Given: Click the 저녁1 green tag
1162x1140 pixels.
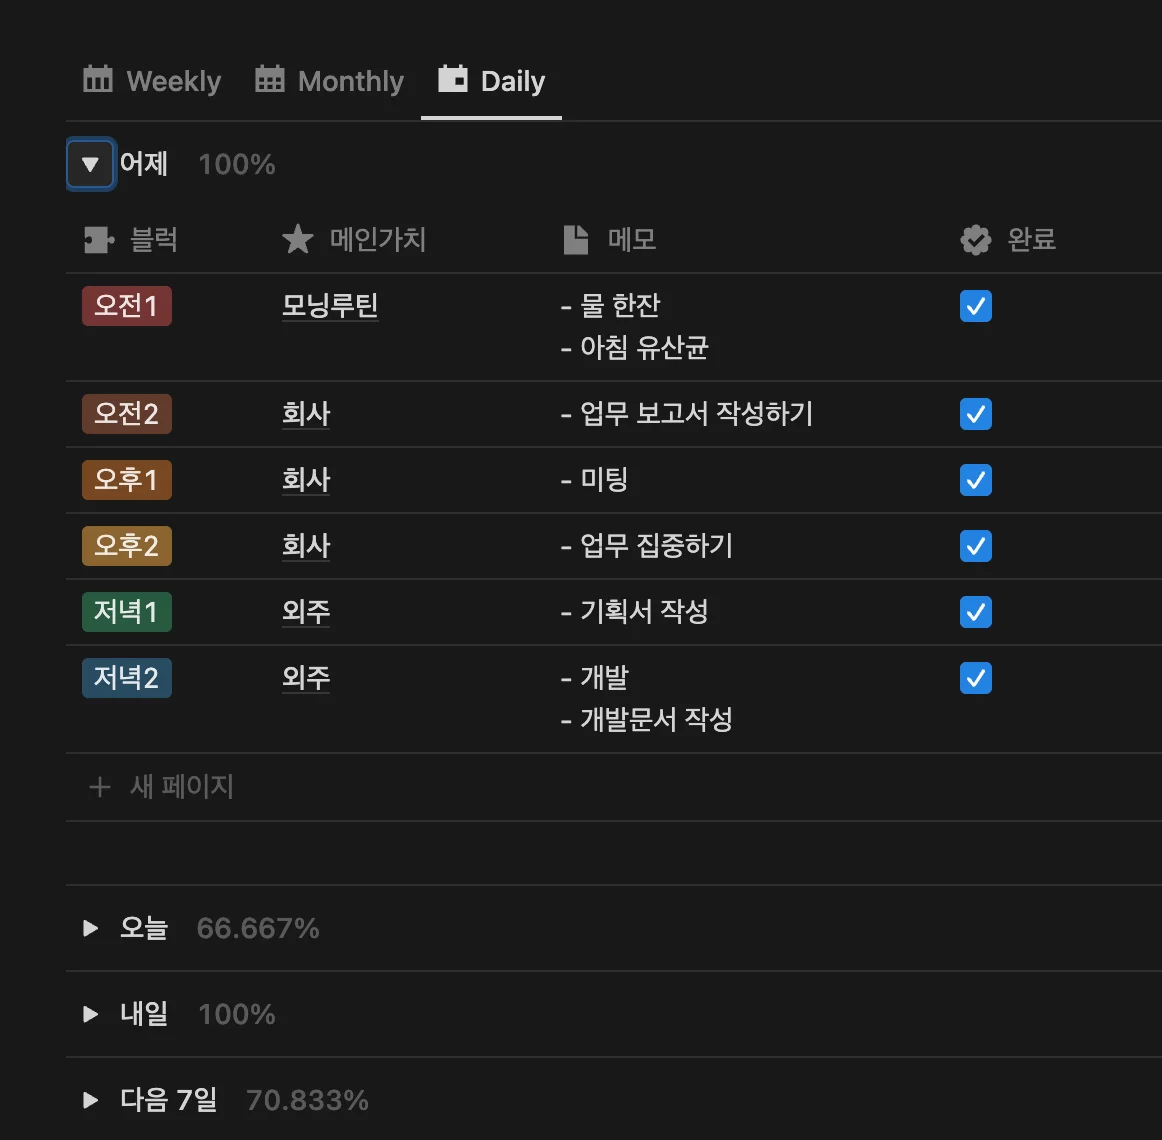Looking at the screenshot, I should [127, 612].
